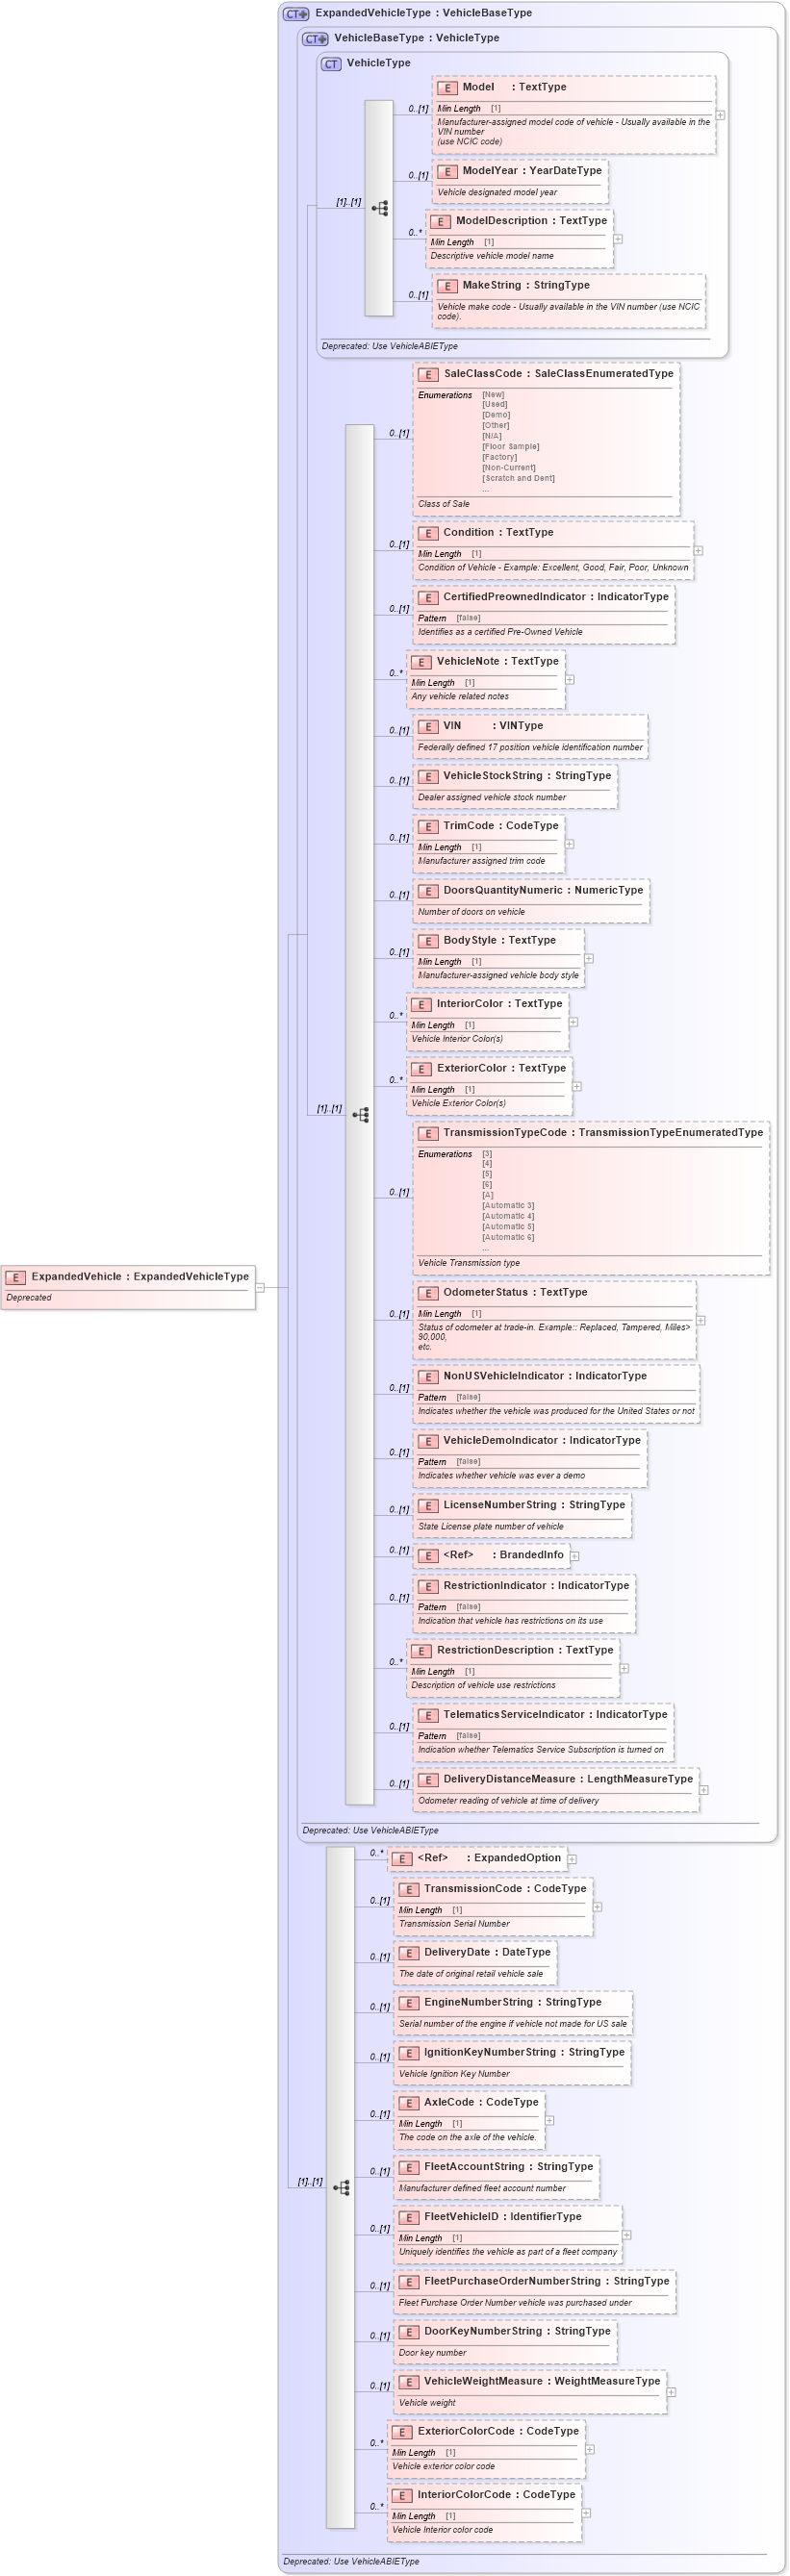The image size is (790, 2576).
Task: Select the '[Scratch and Dent]' enumeration value
Action: click(x=518, y=478)
